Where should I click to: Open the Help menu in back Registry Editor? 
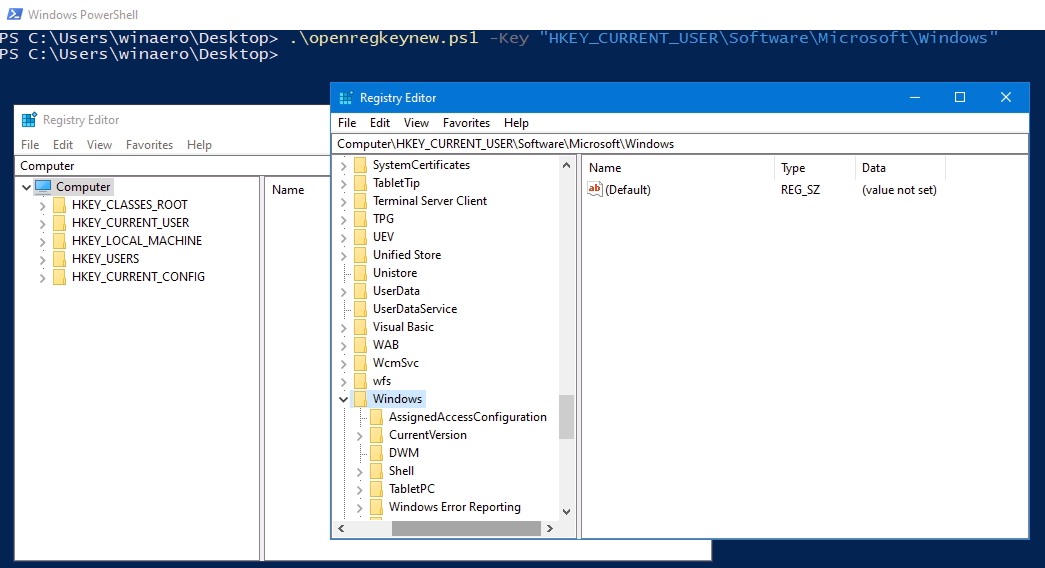[x=199, y=145]
